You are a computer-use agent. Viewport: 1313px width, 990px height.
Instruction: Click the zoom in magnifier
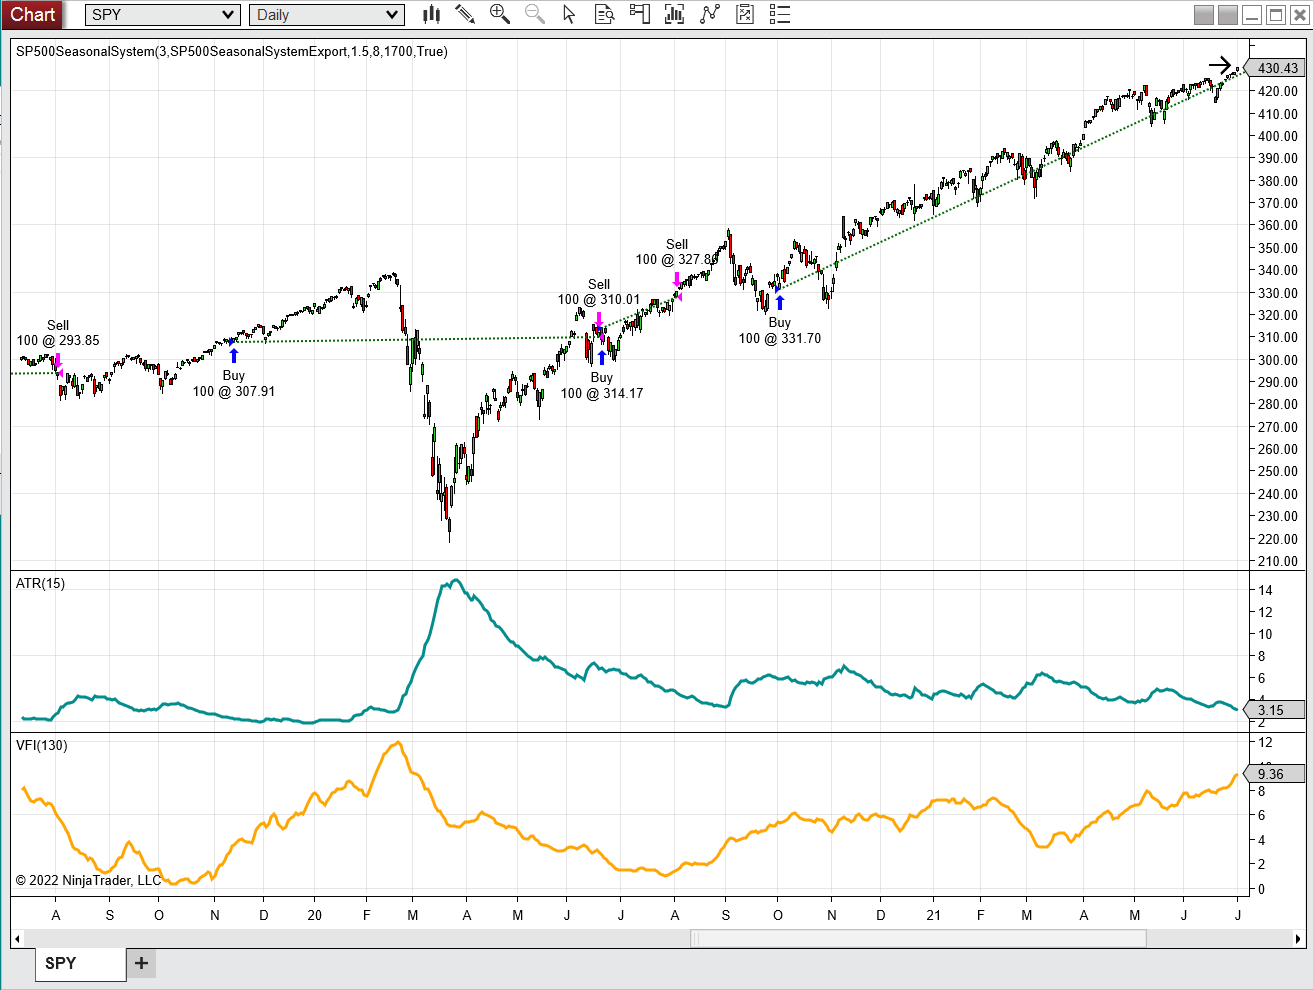500,14
